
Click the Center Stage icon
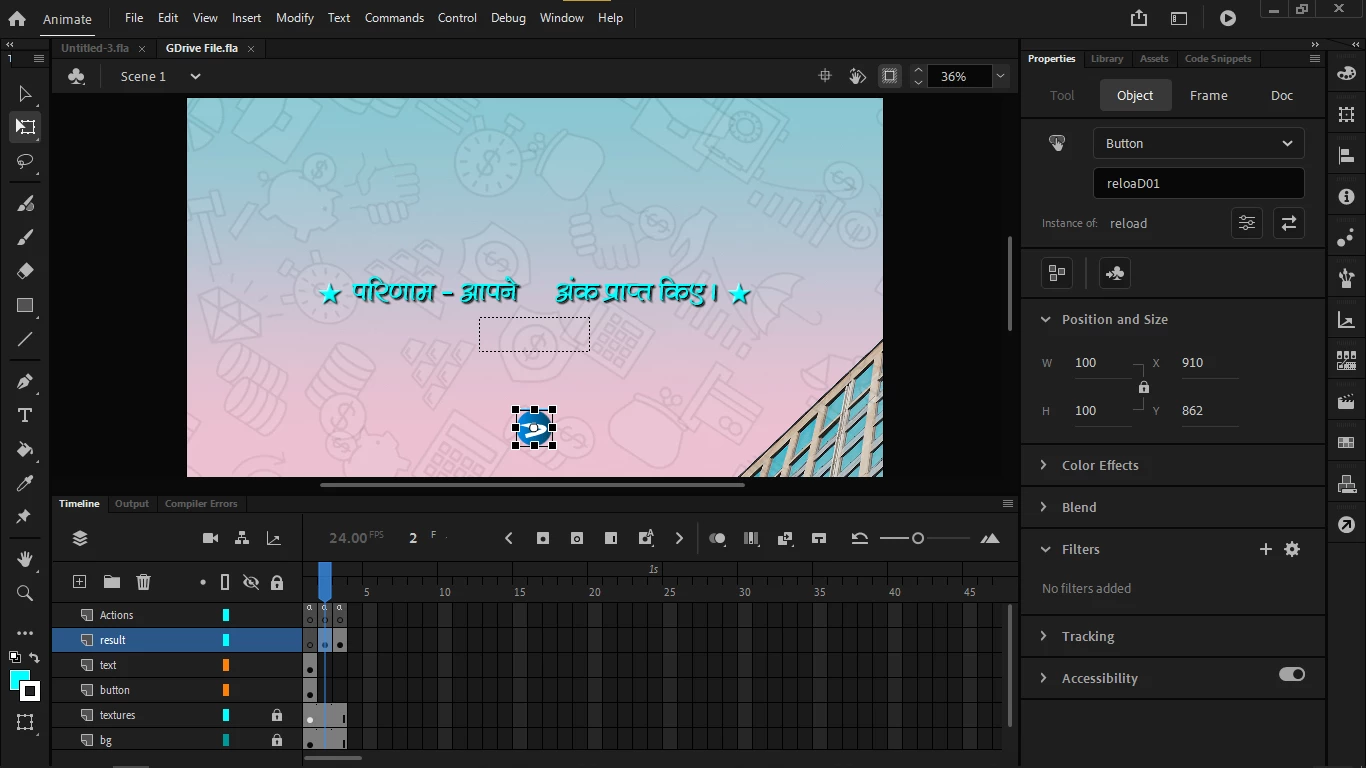point(825,76)
